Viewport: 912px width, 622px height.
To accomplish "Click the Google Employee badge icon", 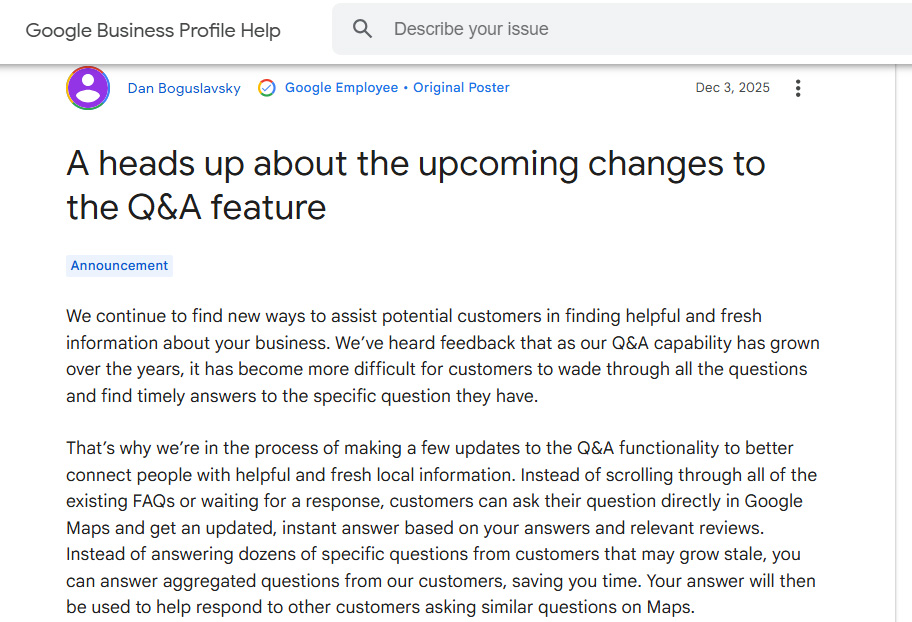I will 266,88.
